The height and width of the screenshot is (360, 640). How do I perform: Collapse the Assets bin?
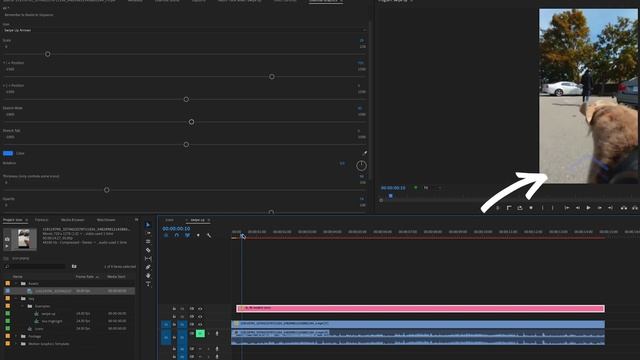[x=16, y=283]
